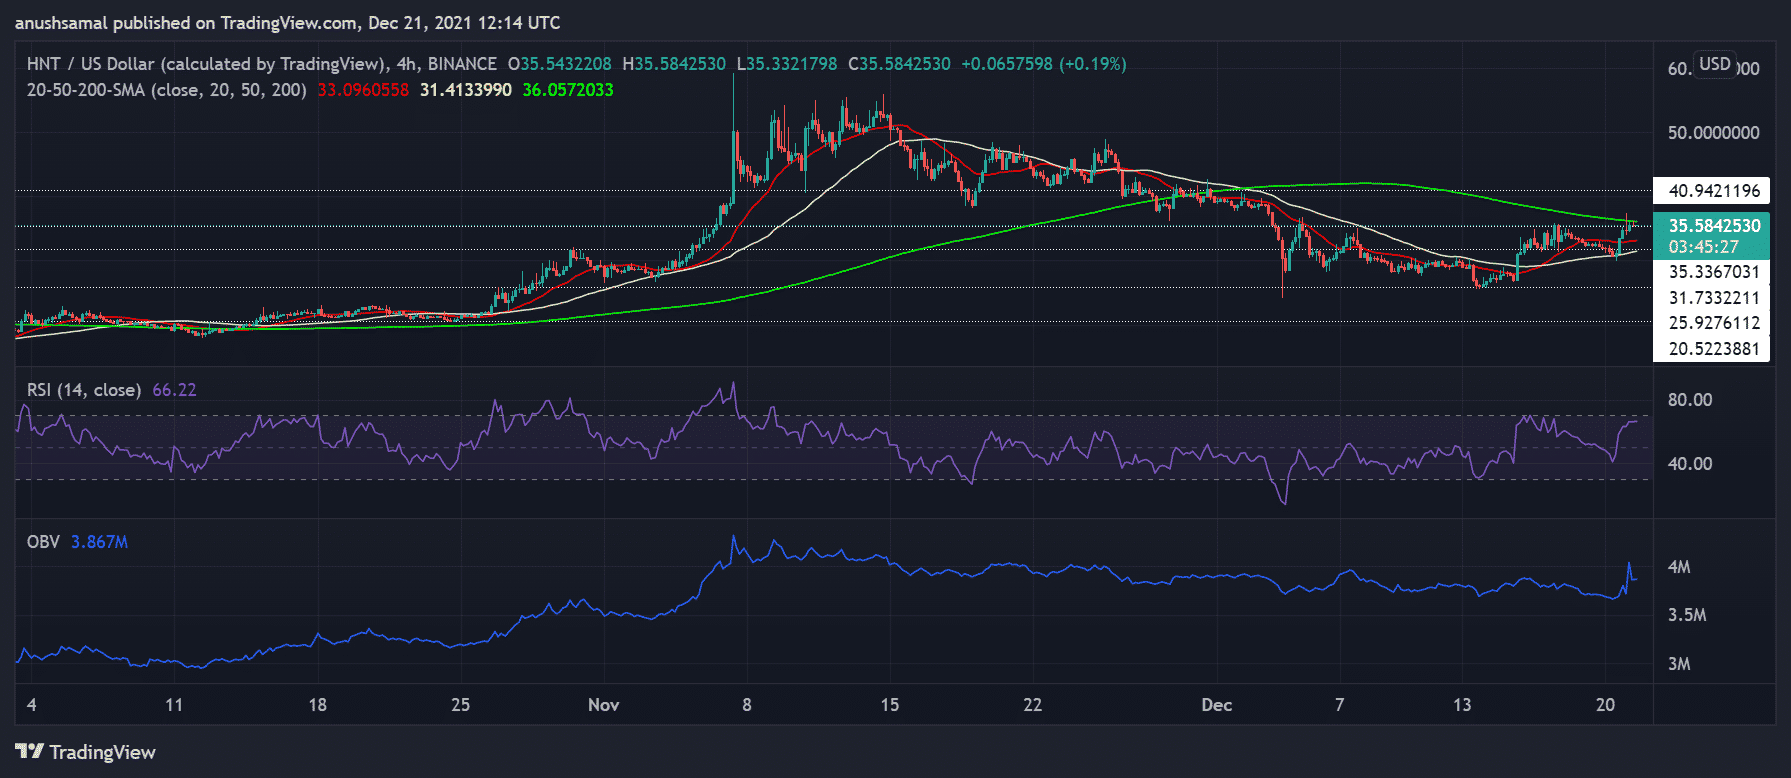1791x778 pixels.
Task: Click the TradingView logo icon at bottom left
Action: click(x=29, y=752)
